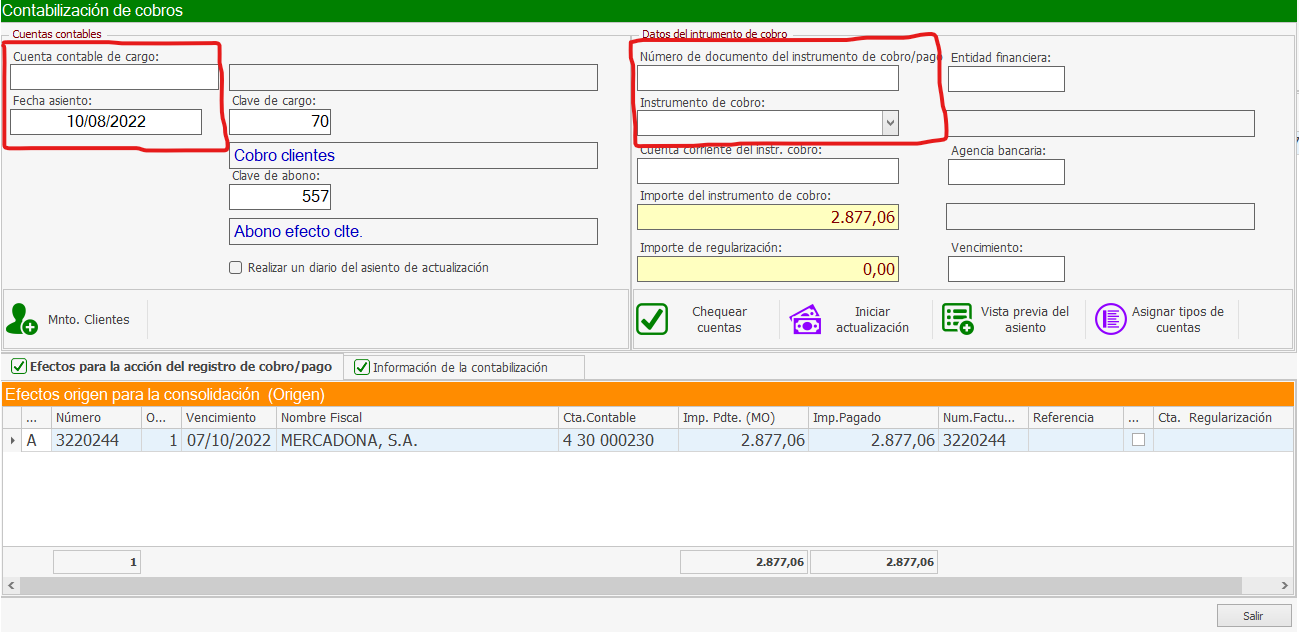The height and width of the screenshot is (632, 1299).
Task: Enable Realizar un diario del asiento checkbox
Action: pyautogui.click(x=236, y=268)
